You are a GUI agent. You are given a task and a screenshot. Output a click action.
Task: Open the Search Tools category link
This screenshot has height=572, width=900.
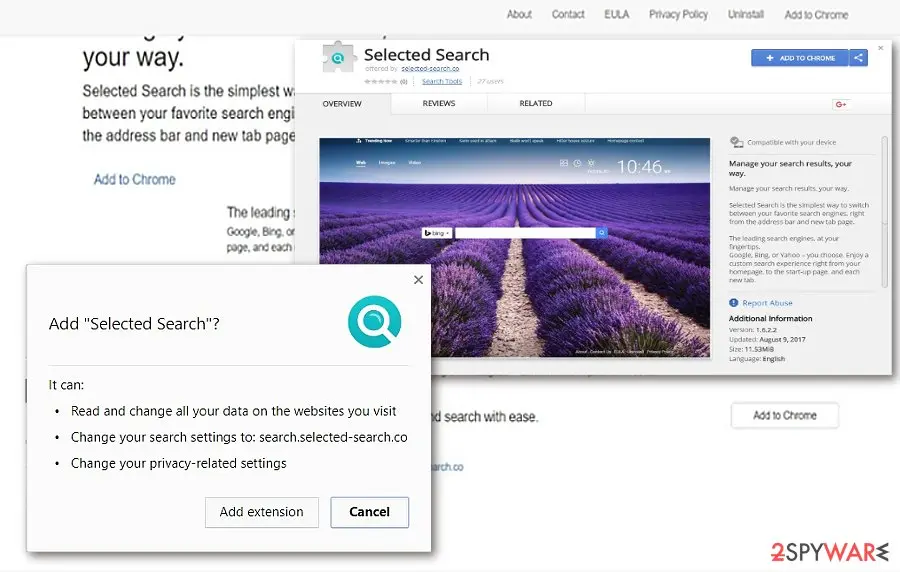pyautogui.click(x=442, y=81)
